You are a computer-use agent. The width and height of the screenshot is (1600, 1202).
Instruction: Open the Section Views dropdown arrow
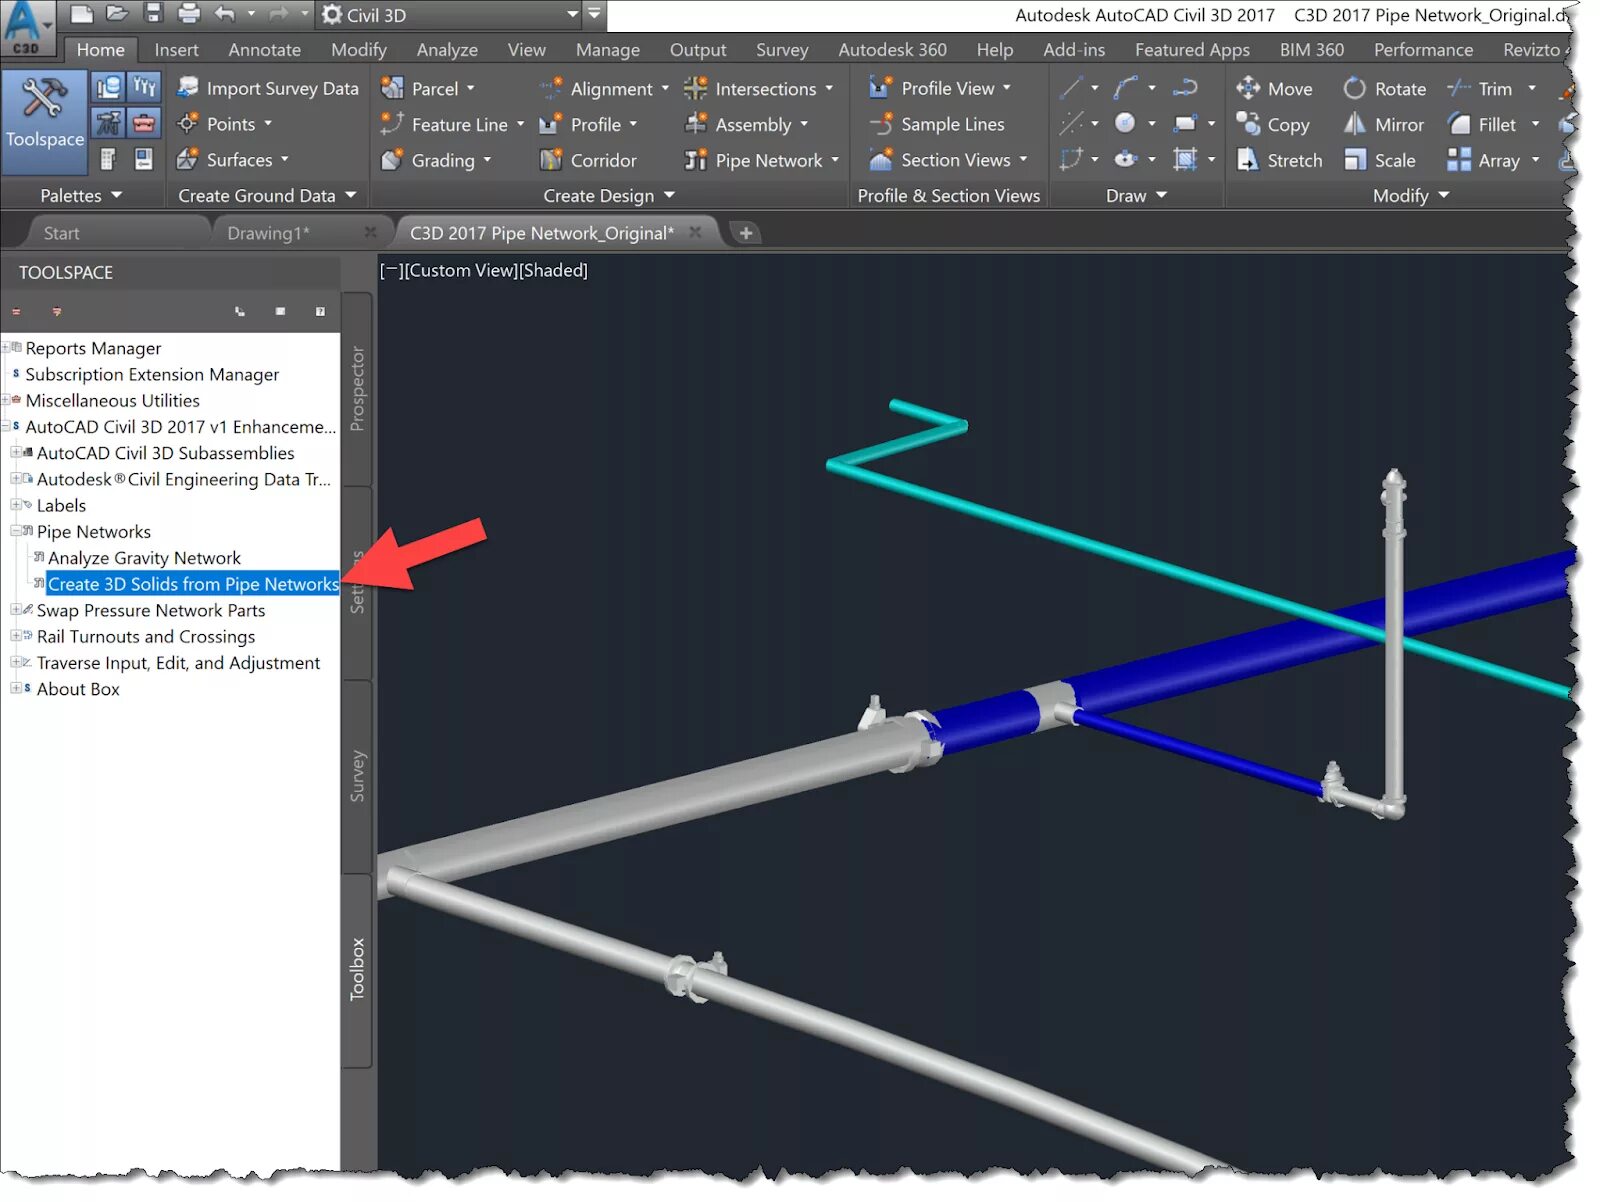pyautogui.click(x=1023, y=160)
